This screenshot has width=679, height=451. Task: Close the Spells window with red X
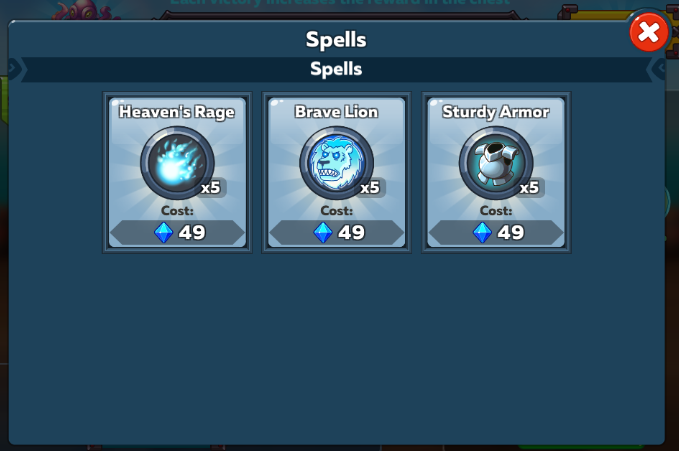[649, 32]
